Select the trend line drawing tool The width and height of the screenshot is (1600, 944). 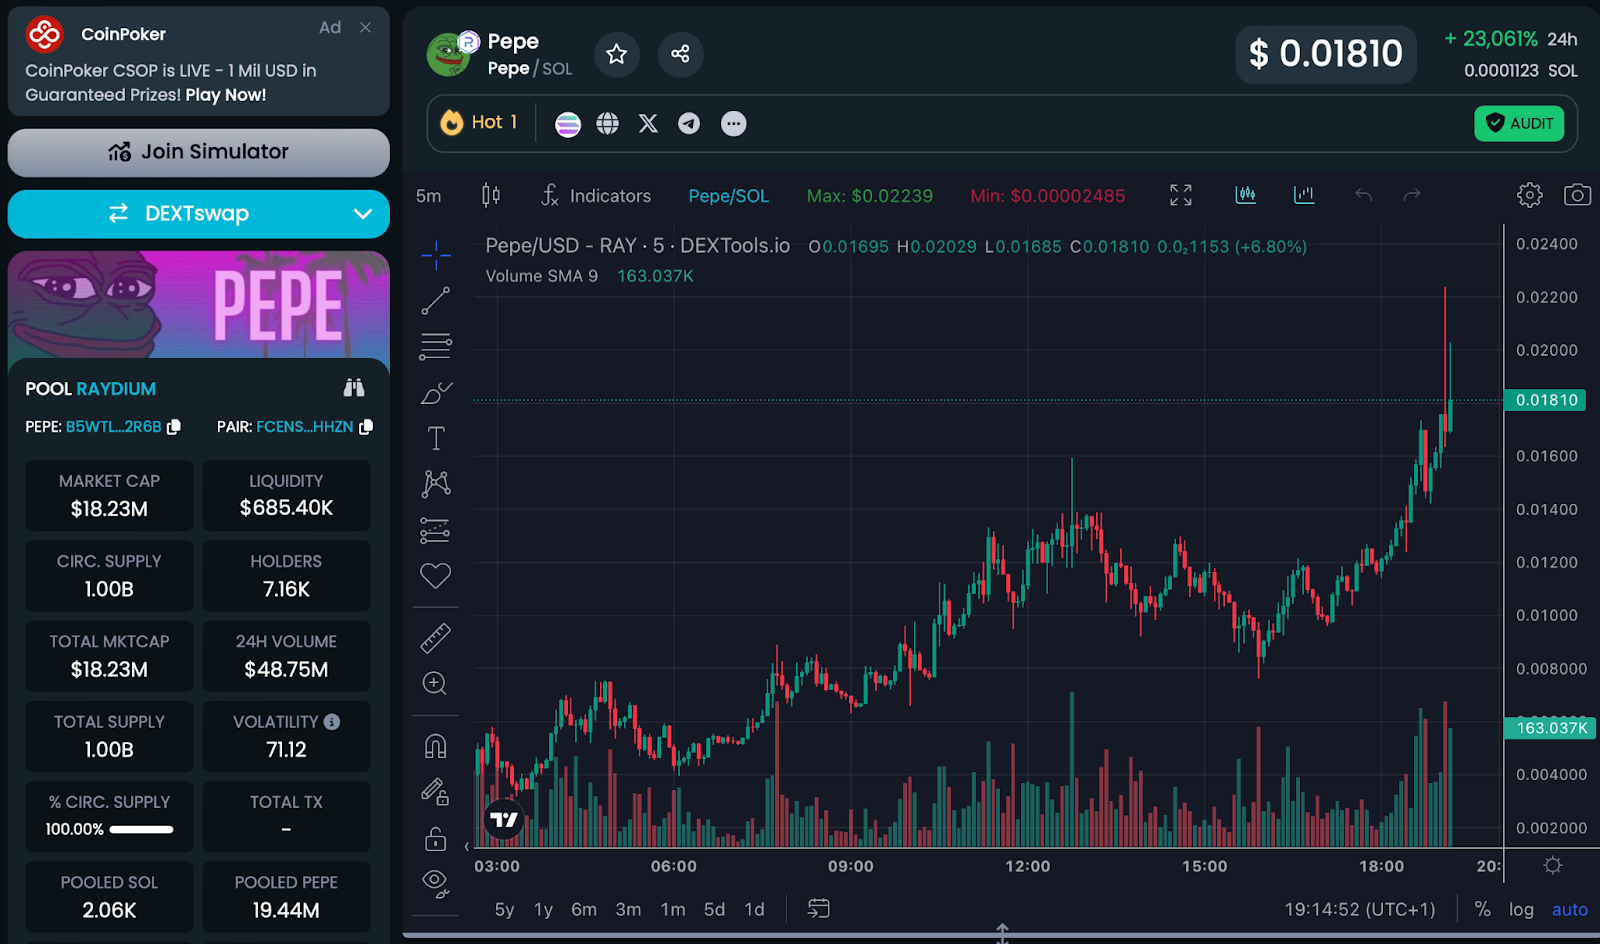(x=436, y=301)
